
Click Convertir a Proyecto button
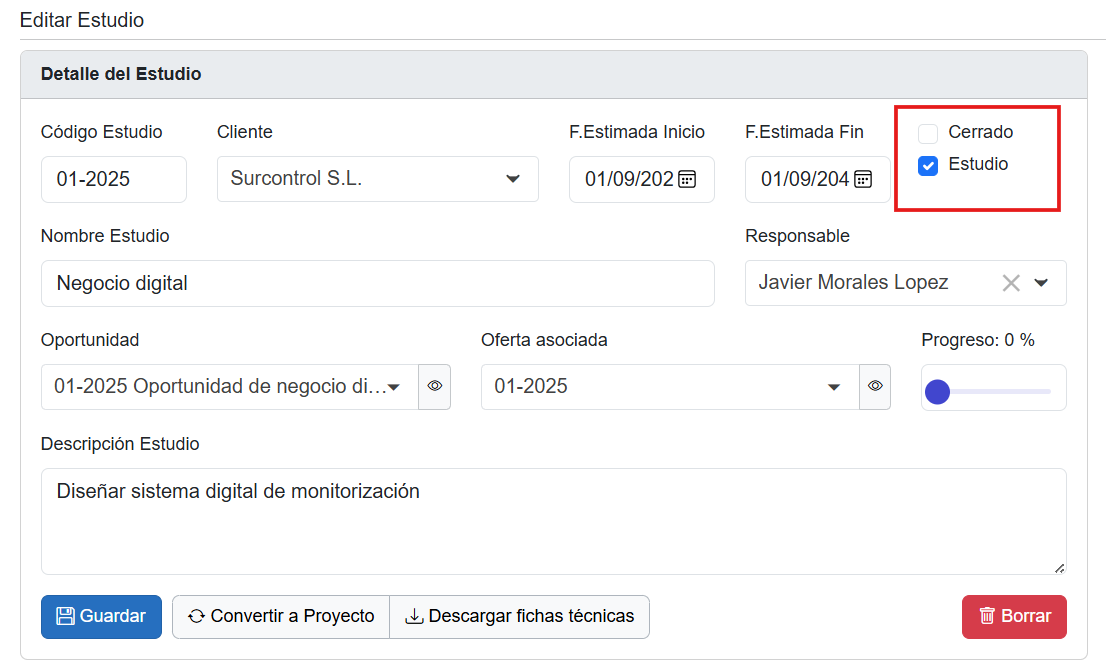pos(281,616)
